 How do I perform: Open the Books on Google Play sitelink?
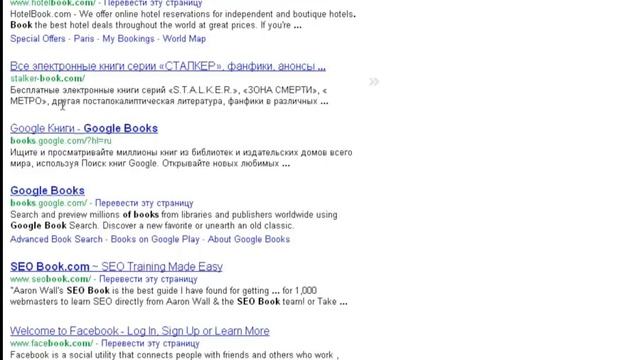[155, 239]
